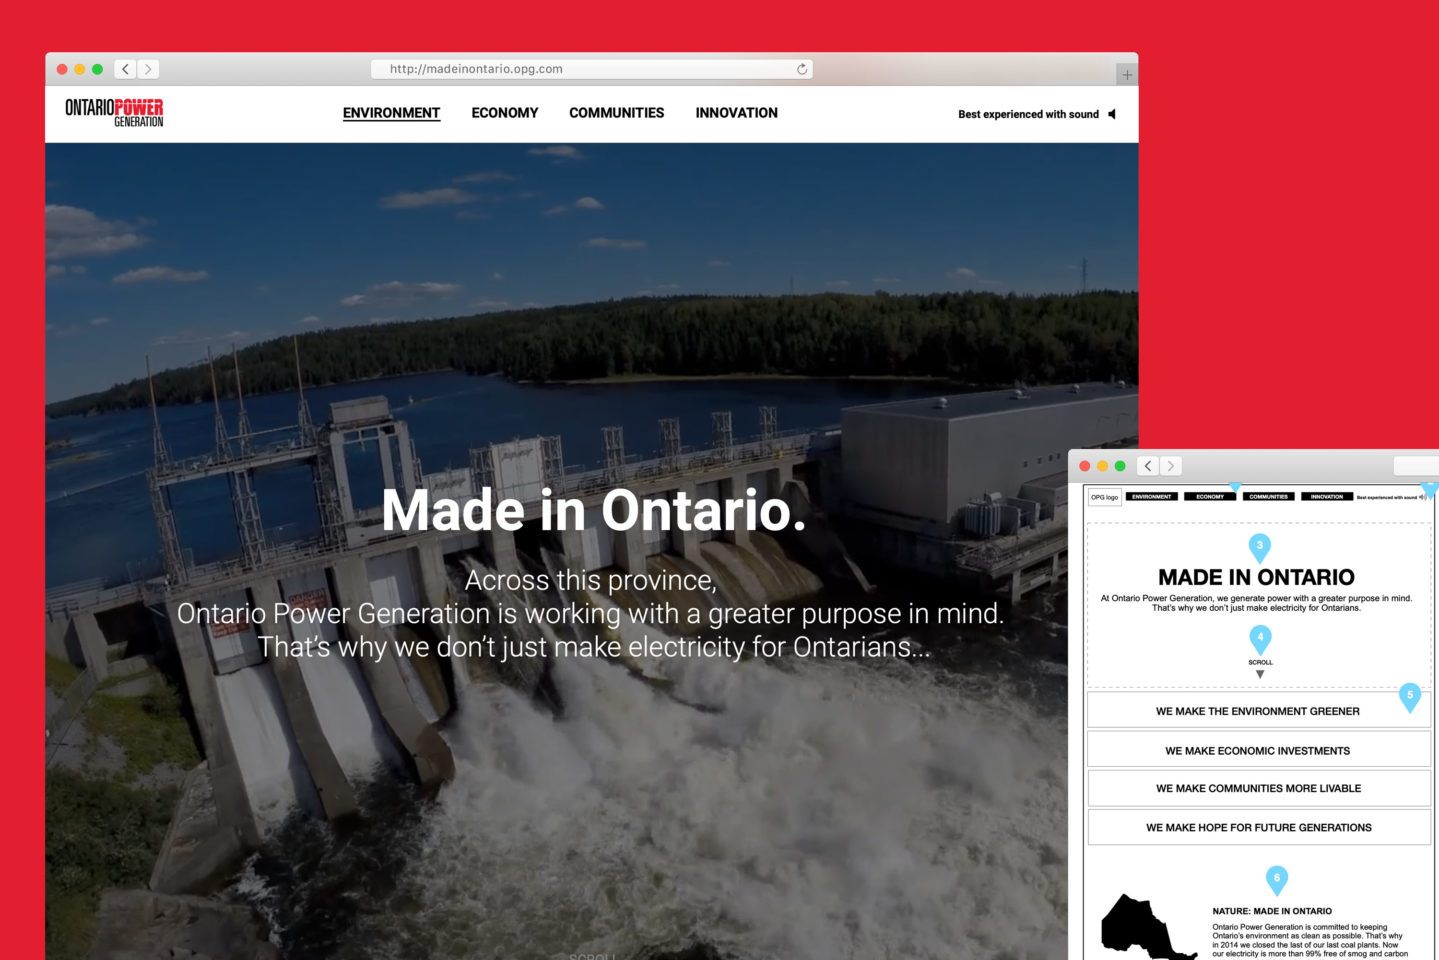Toggle the sound speaker icon
This screenshot has width=1439, height=960.
tap(1112, 114)
